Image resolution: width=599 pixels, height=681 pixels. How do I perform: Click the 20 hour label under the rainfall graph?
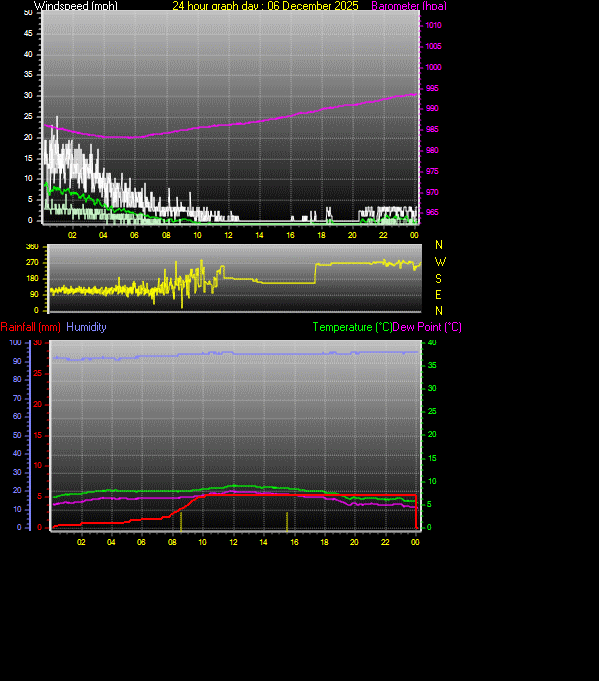point(354,542)
